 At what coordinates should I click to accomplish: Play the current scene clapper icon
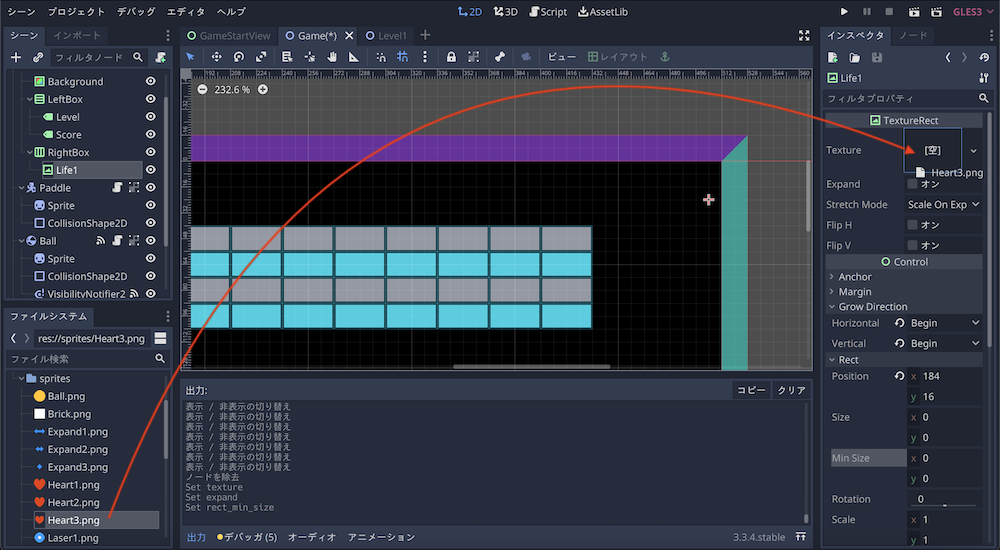point(914,11)
